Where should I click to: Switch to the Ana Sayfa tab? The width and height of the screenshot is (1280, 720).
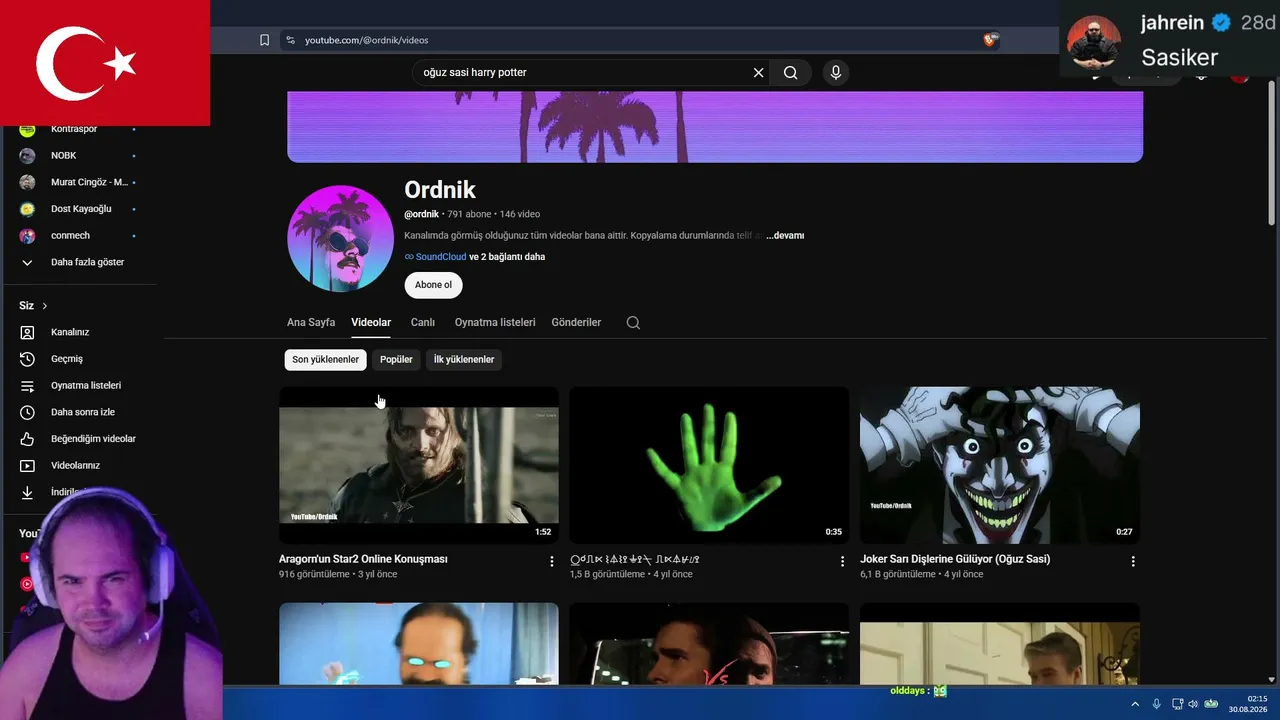point(311,323)
